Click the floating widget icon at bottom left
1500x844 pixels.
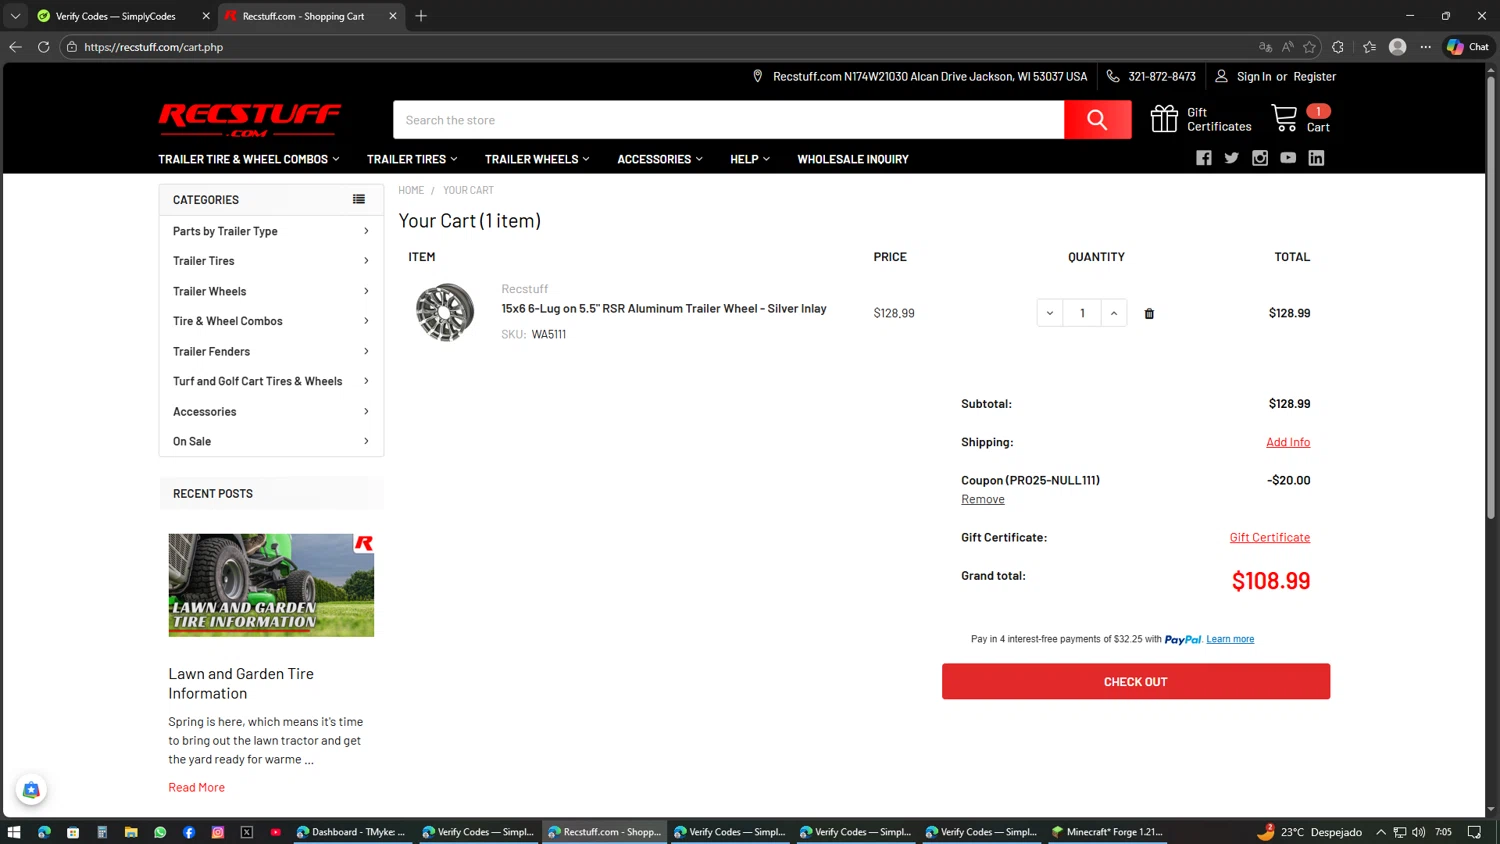coord(31,790)
